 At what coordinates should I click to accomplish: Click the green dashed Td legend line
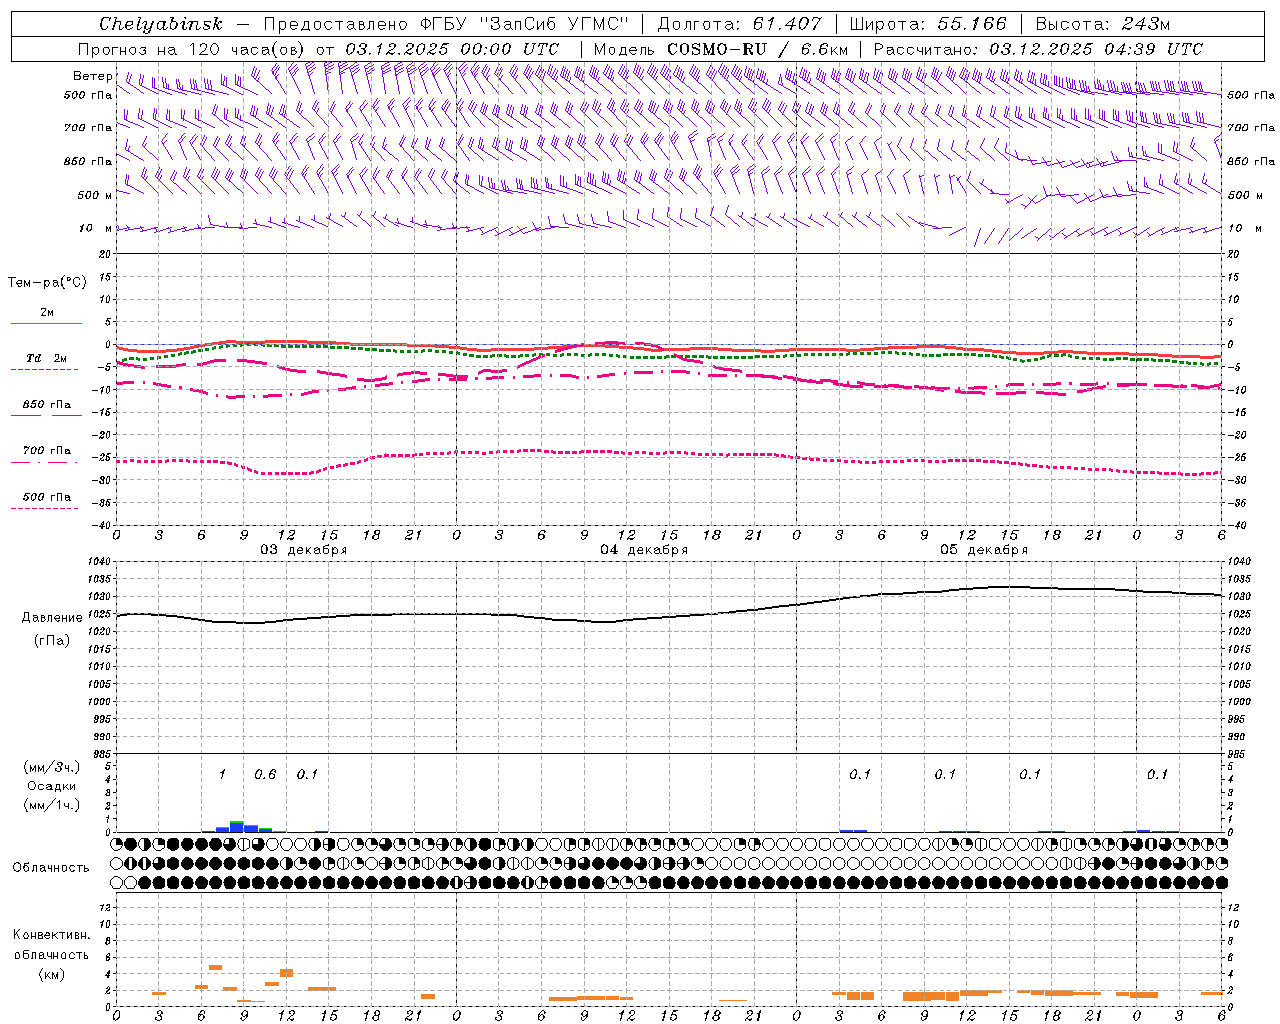pos(44,370)
